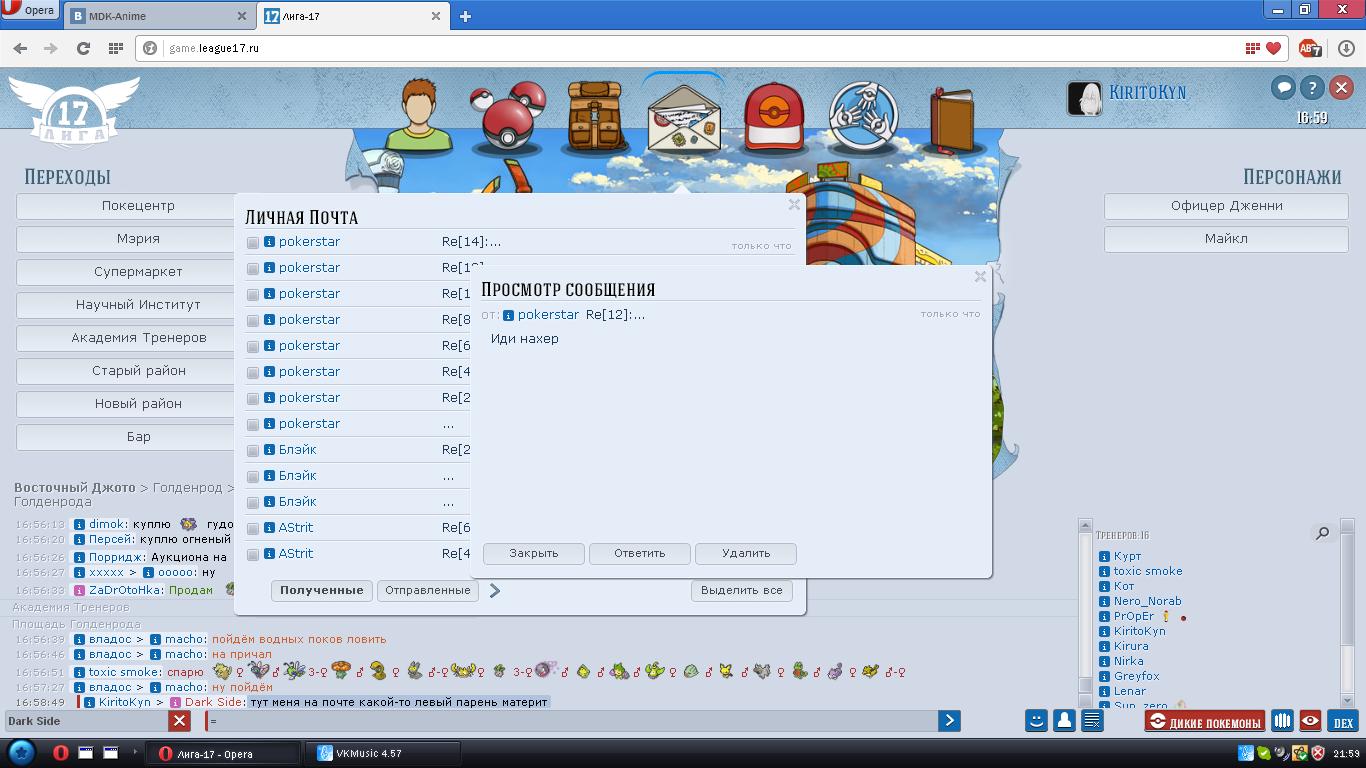Open the envelope mail icon in header
Viewport: 1366px width, 768px height.
pos(684,117)
